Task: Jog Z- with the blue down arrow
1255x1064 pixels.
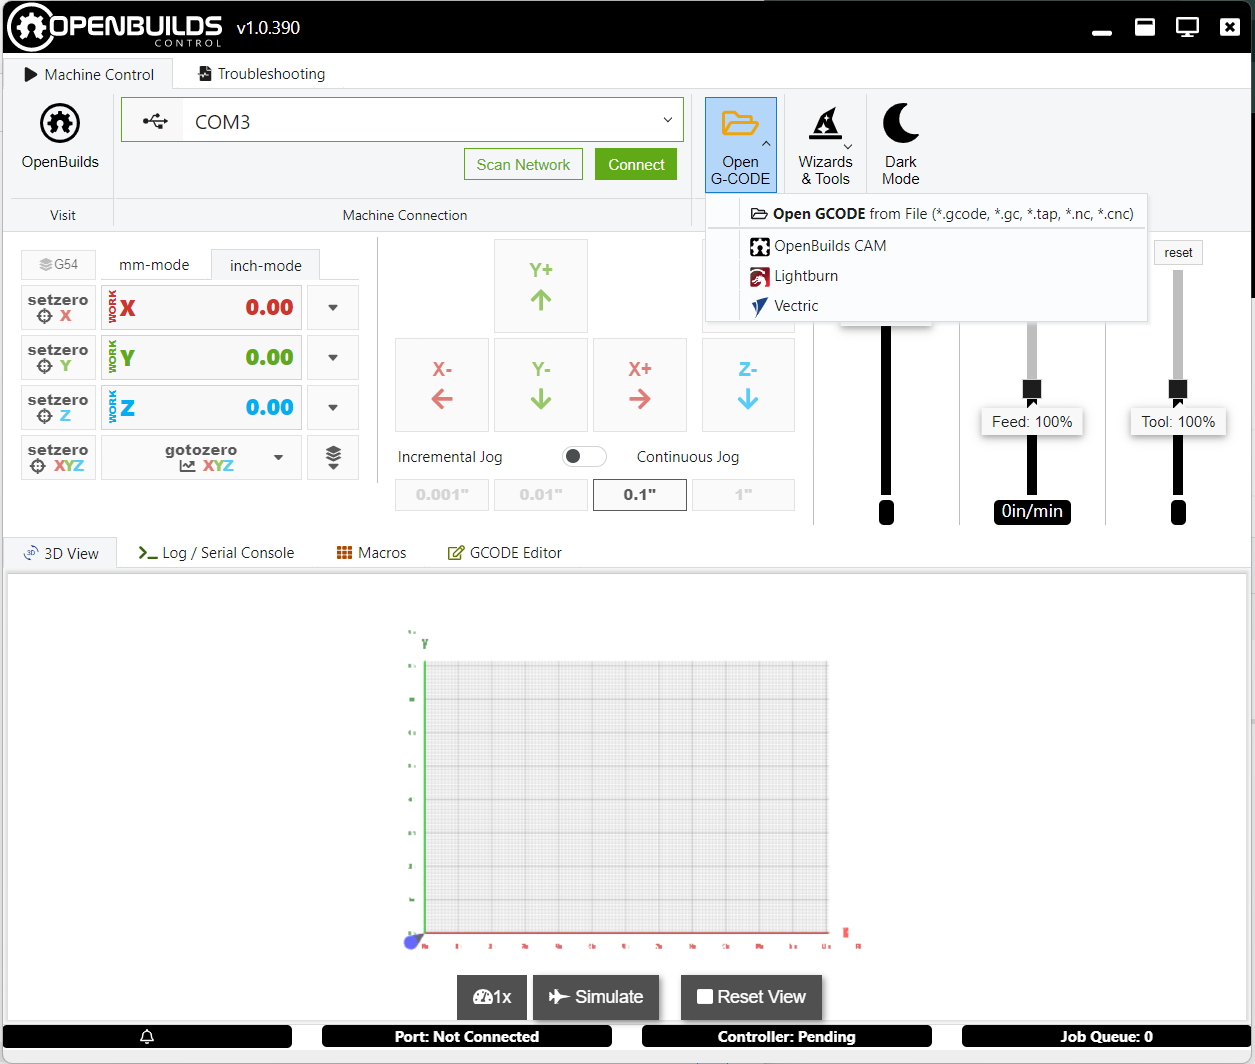Action: 748,385
